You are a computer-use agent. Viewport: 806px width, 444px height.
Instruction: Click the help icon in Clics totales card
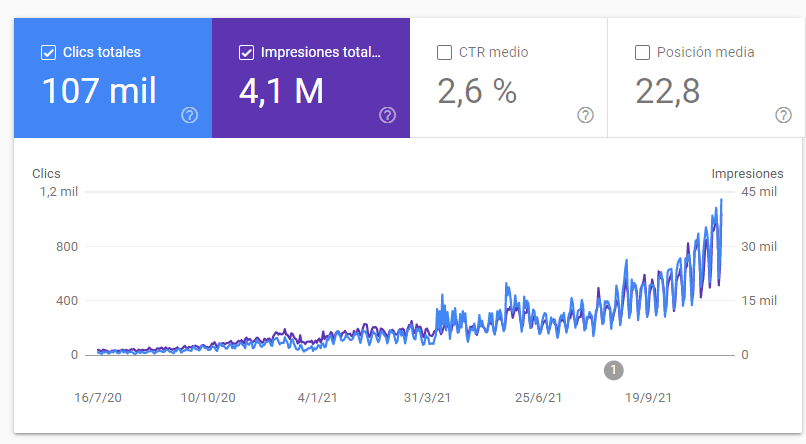[x=190, y=116]
